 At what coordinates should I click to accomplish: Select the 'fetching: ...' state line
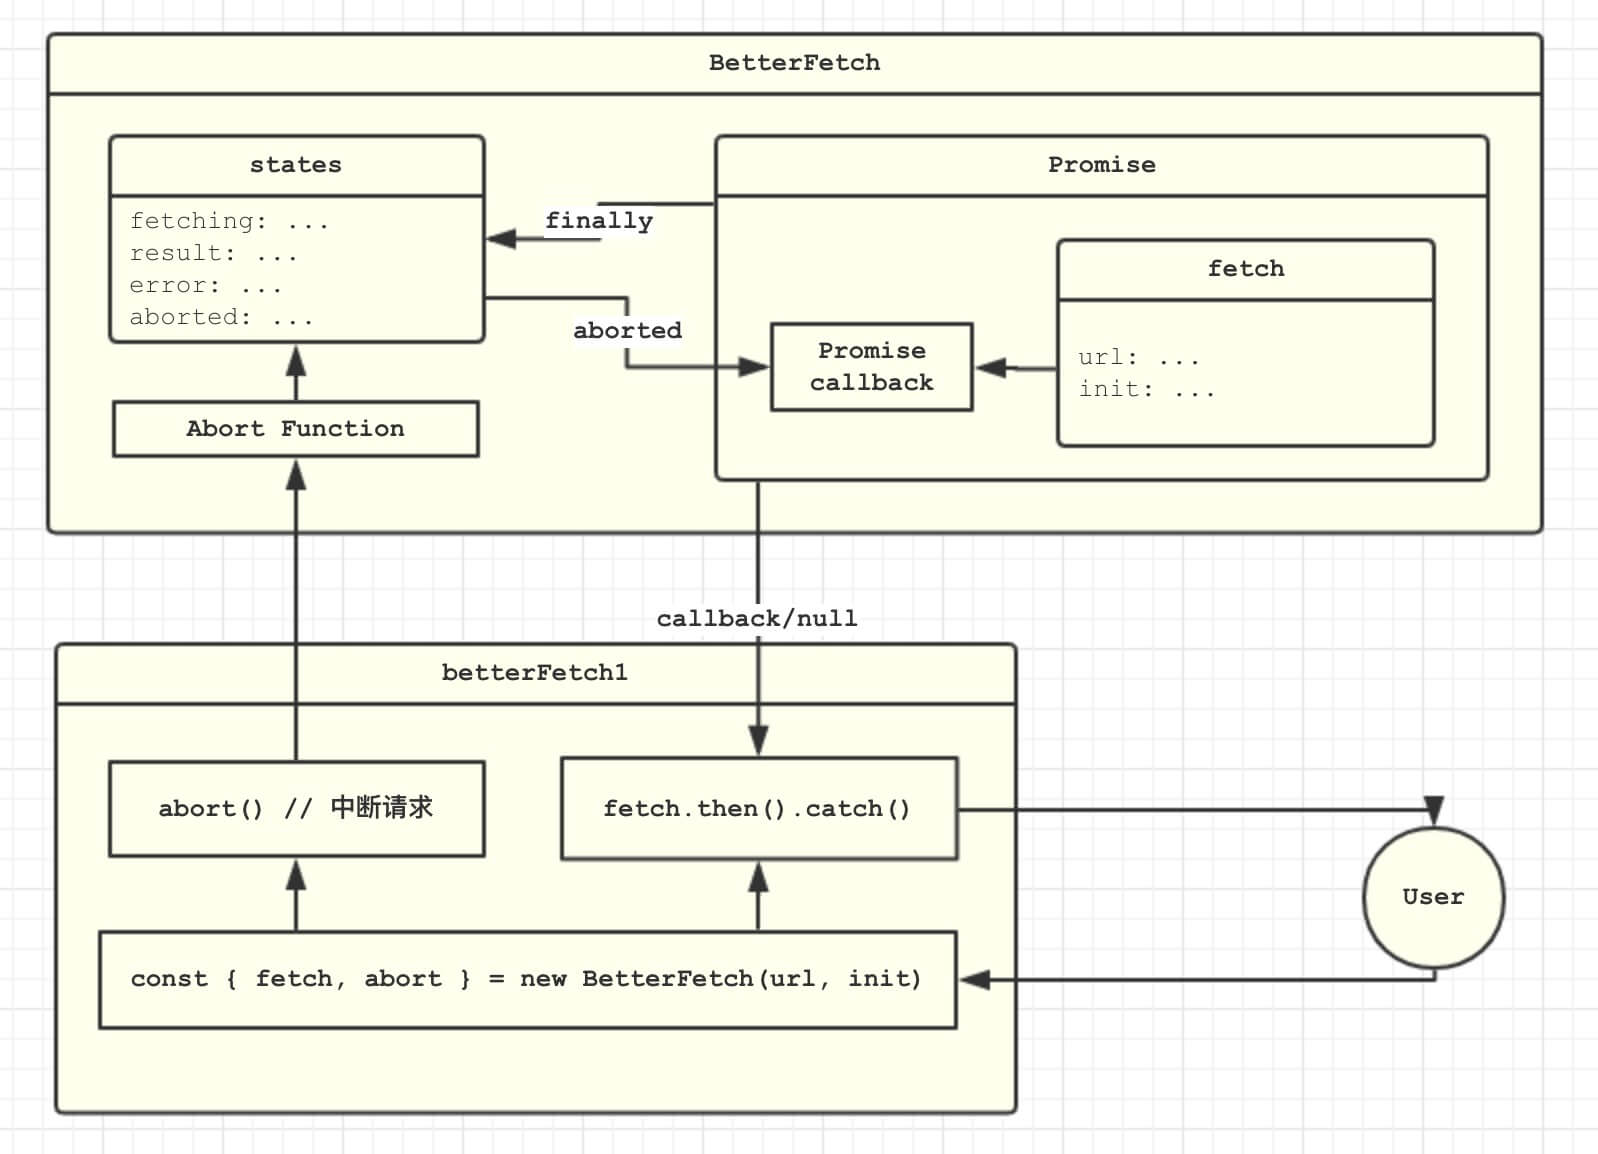click(229, 221)
